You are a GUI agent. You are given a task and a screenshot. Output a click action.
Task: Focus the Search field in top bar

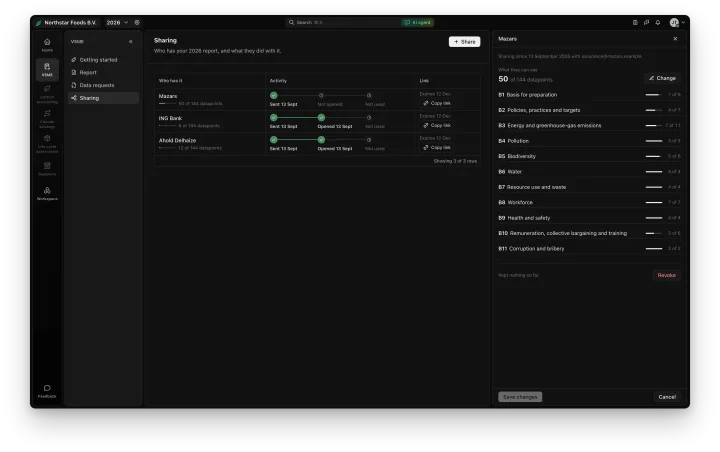(342, 22)
